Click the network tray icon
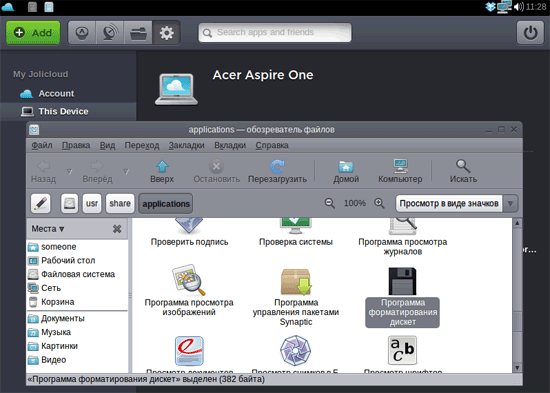 504,7
